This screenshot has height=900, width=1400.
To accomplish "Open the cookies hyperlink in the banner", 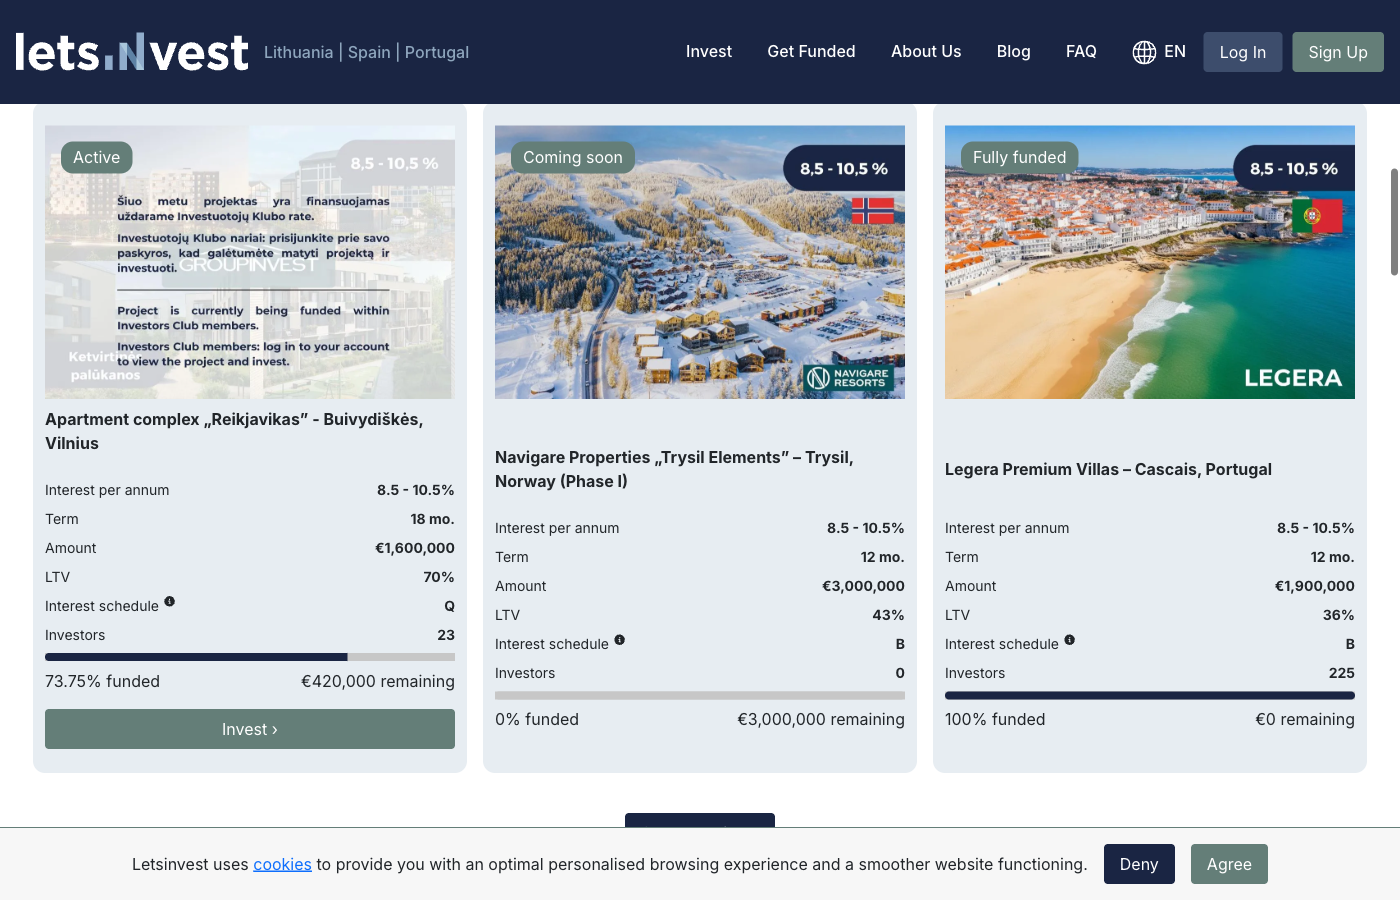I will click(x=282, y=864).
